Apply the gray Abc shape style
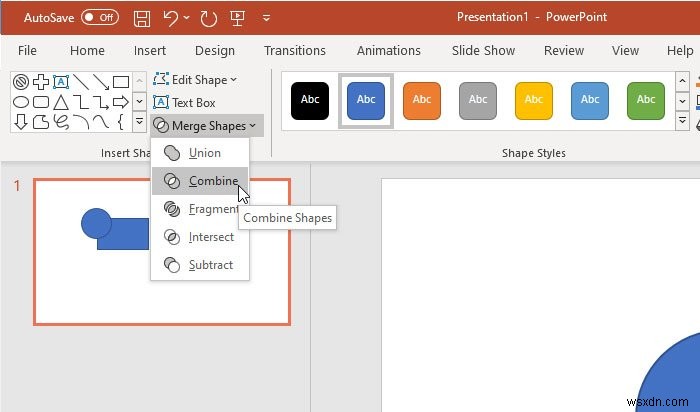 478,101
